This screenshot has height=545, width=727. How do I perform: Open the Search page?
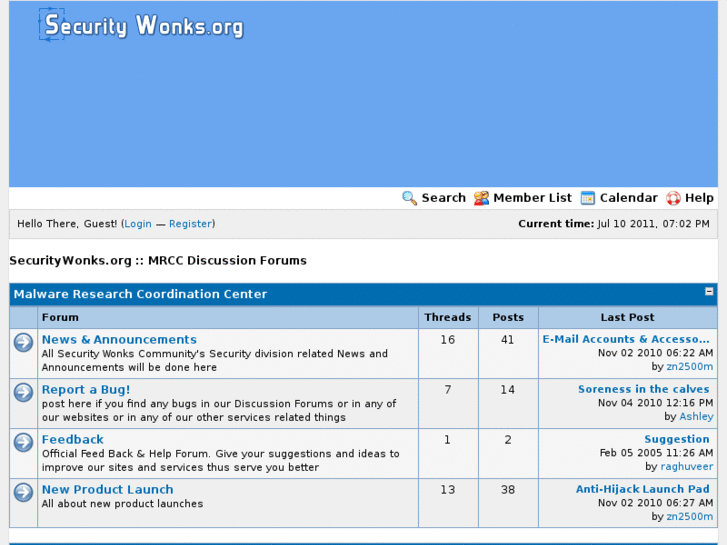443,198
